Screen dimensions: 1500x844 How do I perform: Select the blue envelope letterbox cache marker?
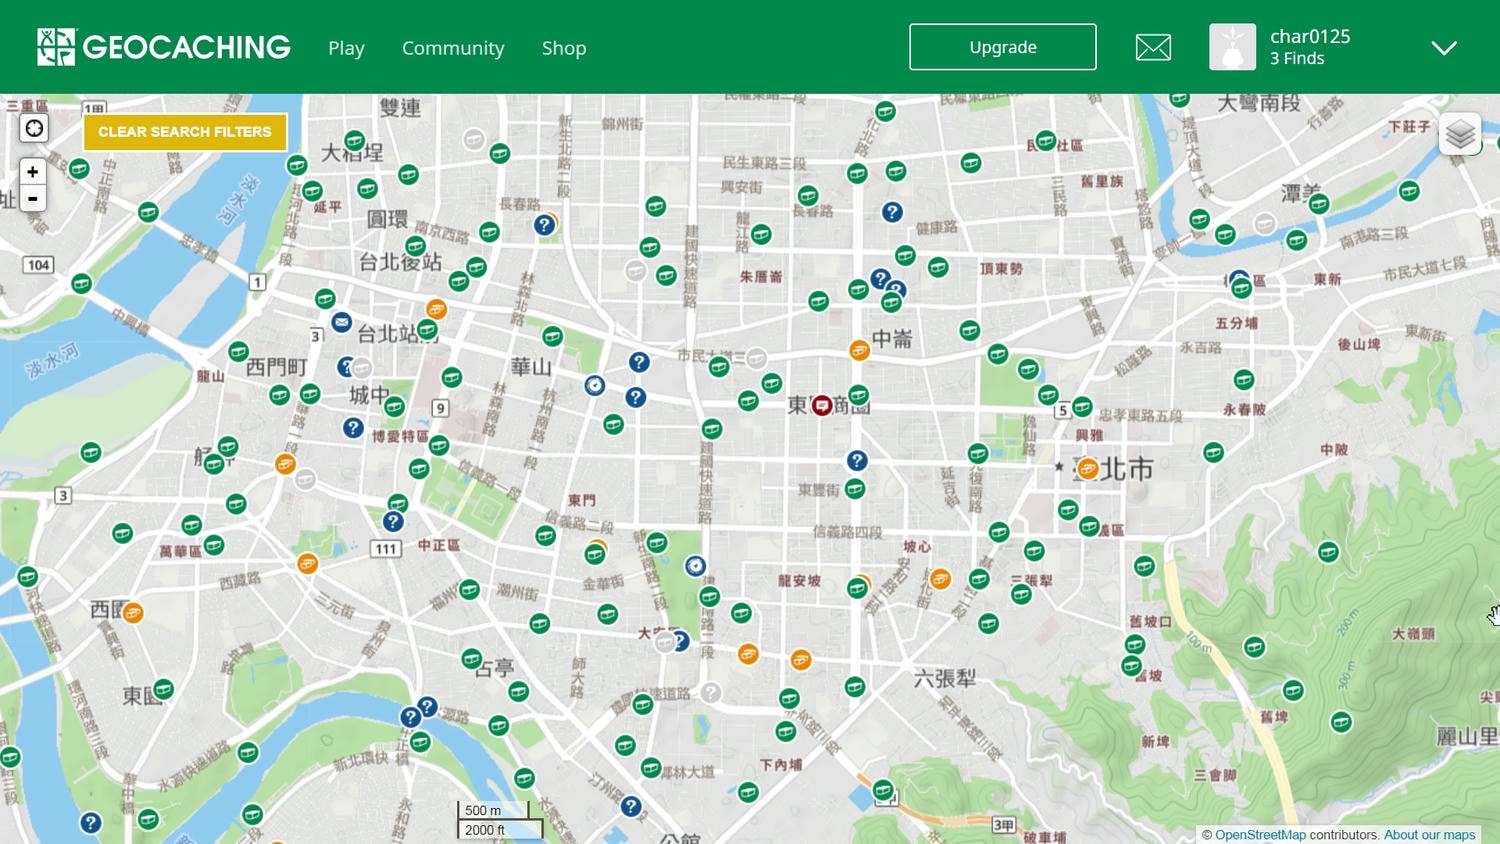coord(341,322)
